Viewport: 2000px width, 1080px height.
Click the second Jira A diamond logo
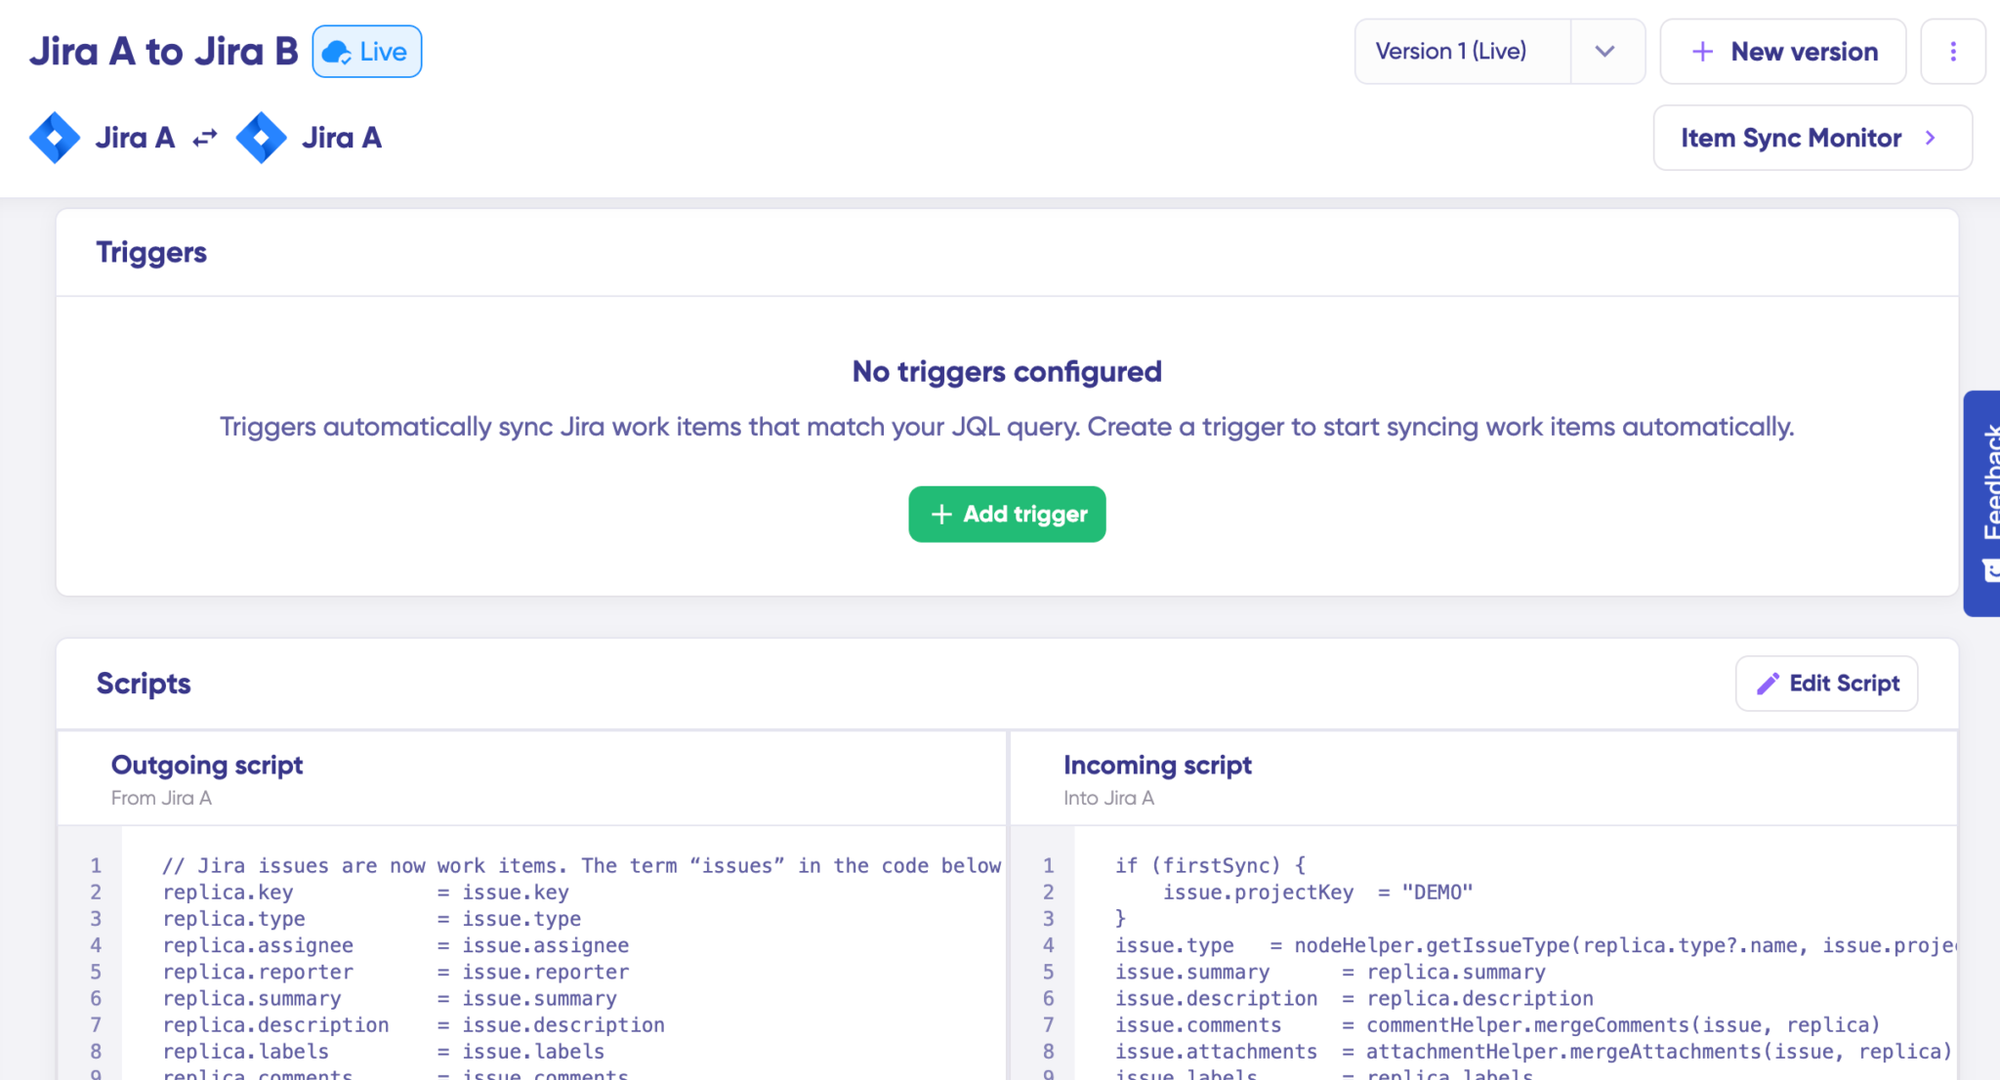point(261,138)
